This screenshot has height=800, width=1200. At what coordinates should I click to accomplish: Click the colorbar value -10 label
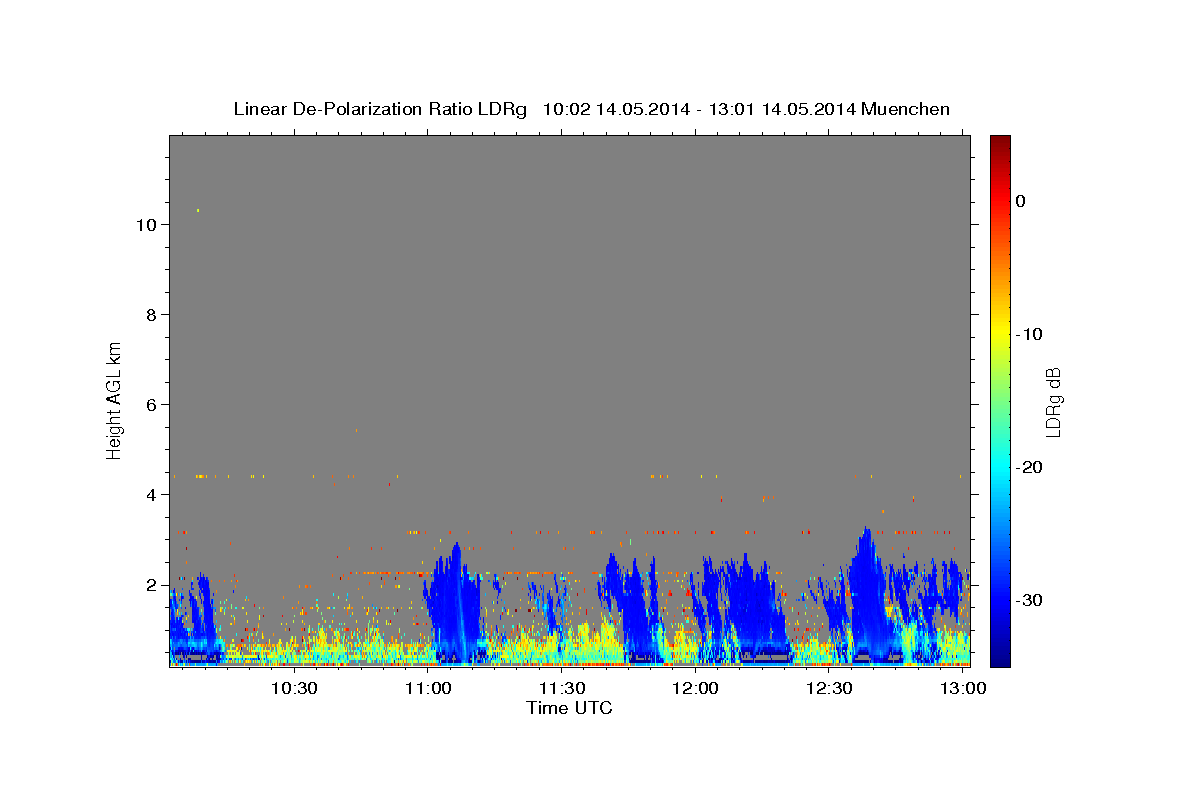(1029, 334)
